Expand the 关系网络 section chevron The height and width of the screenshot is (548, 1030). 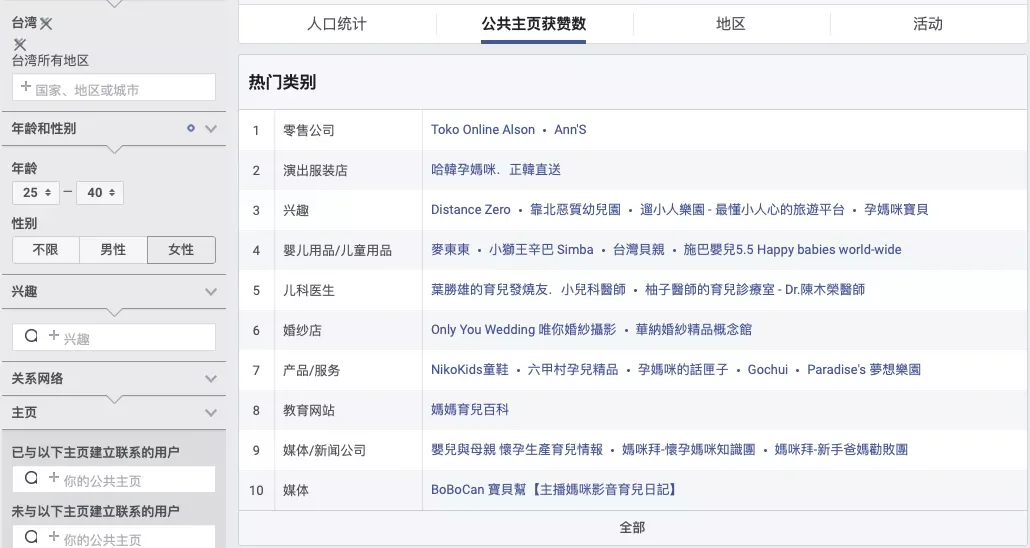[x=211, y=378]
